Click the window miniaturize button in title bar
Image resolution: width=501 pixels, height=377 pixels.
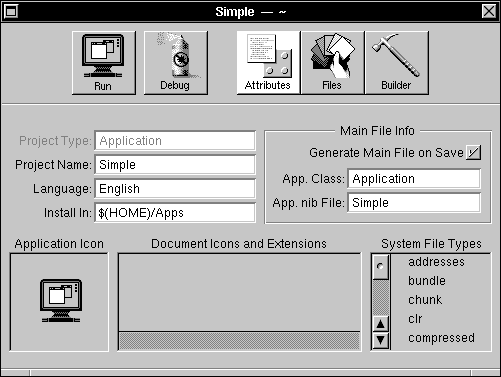pyautogui.click(x=10, y=12)
